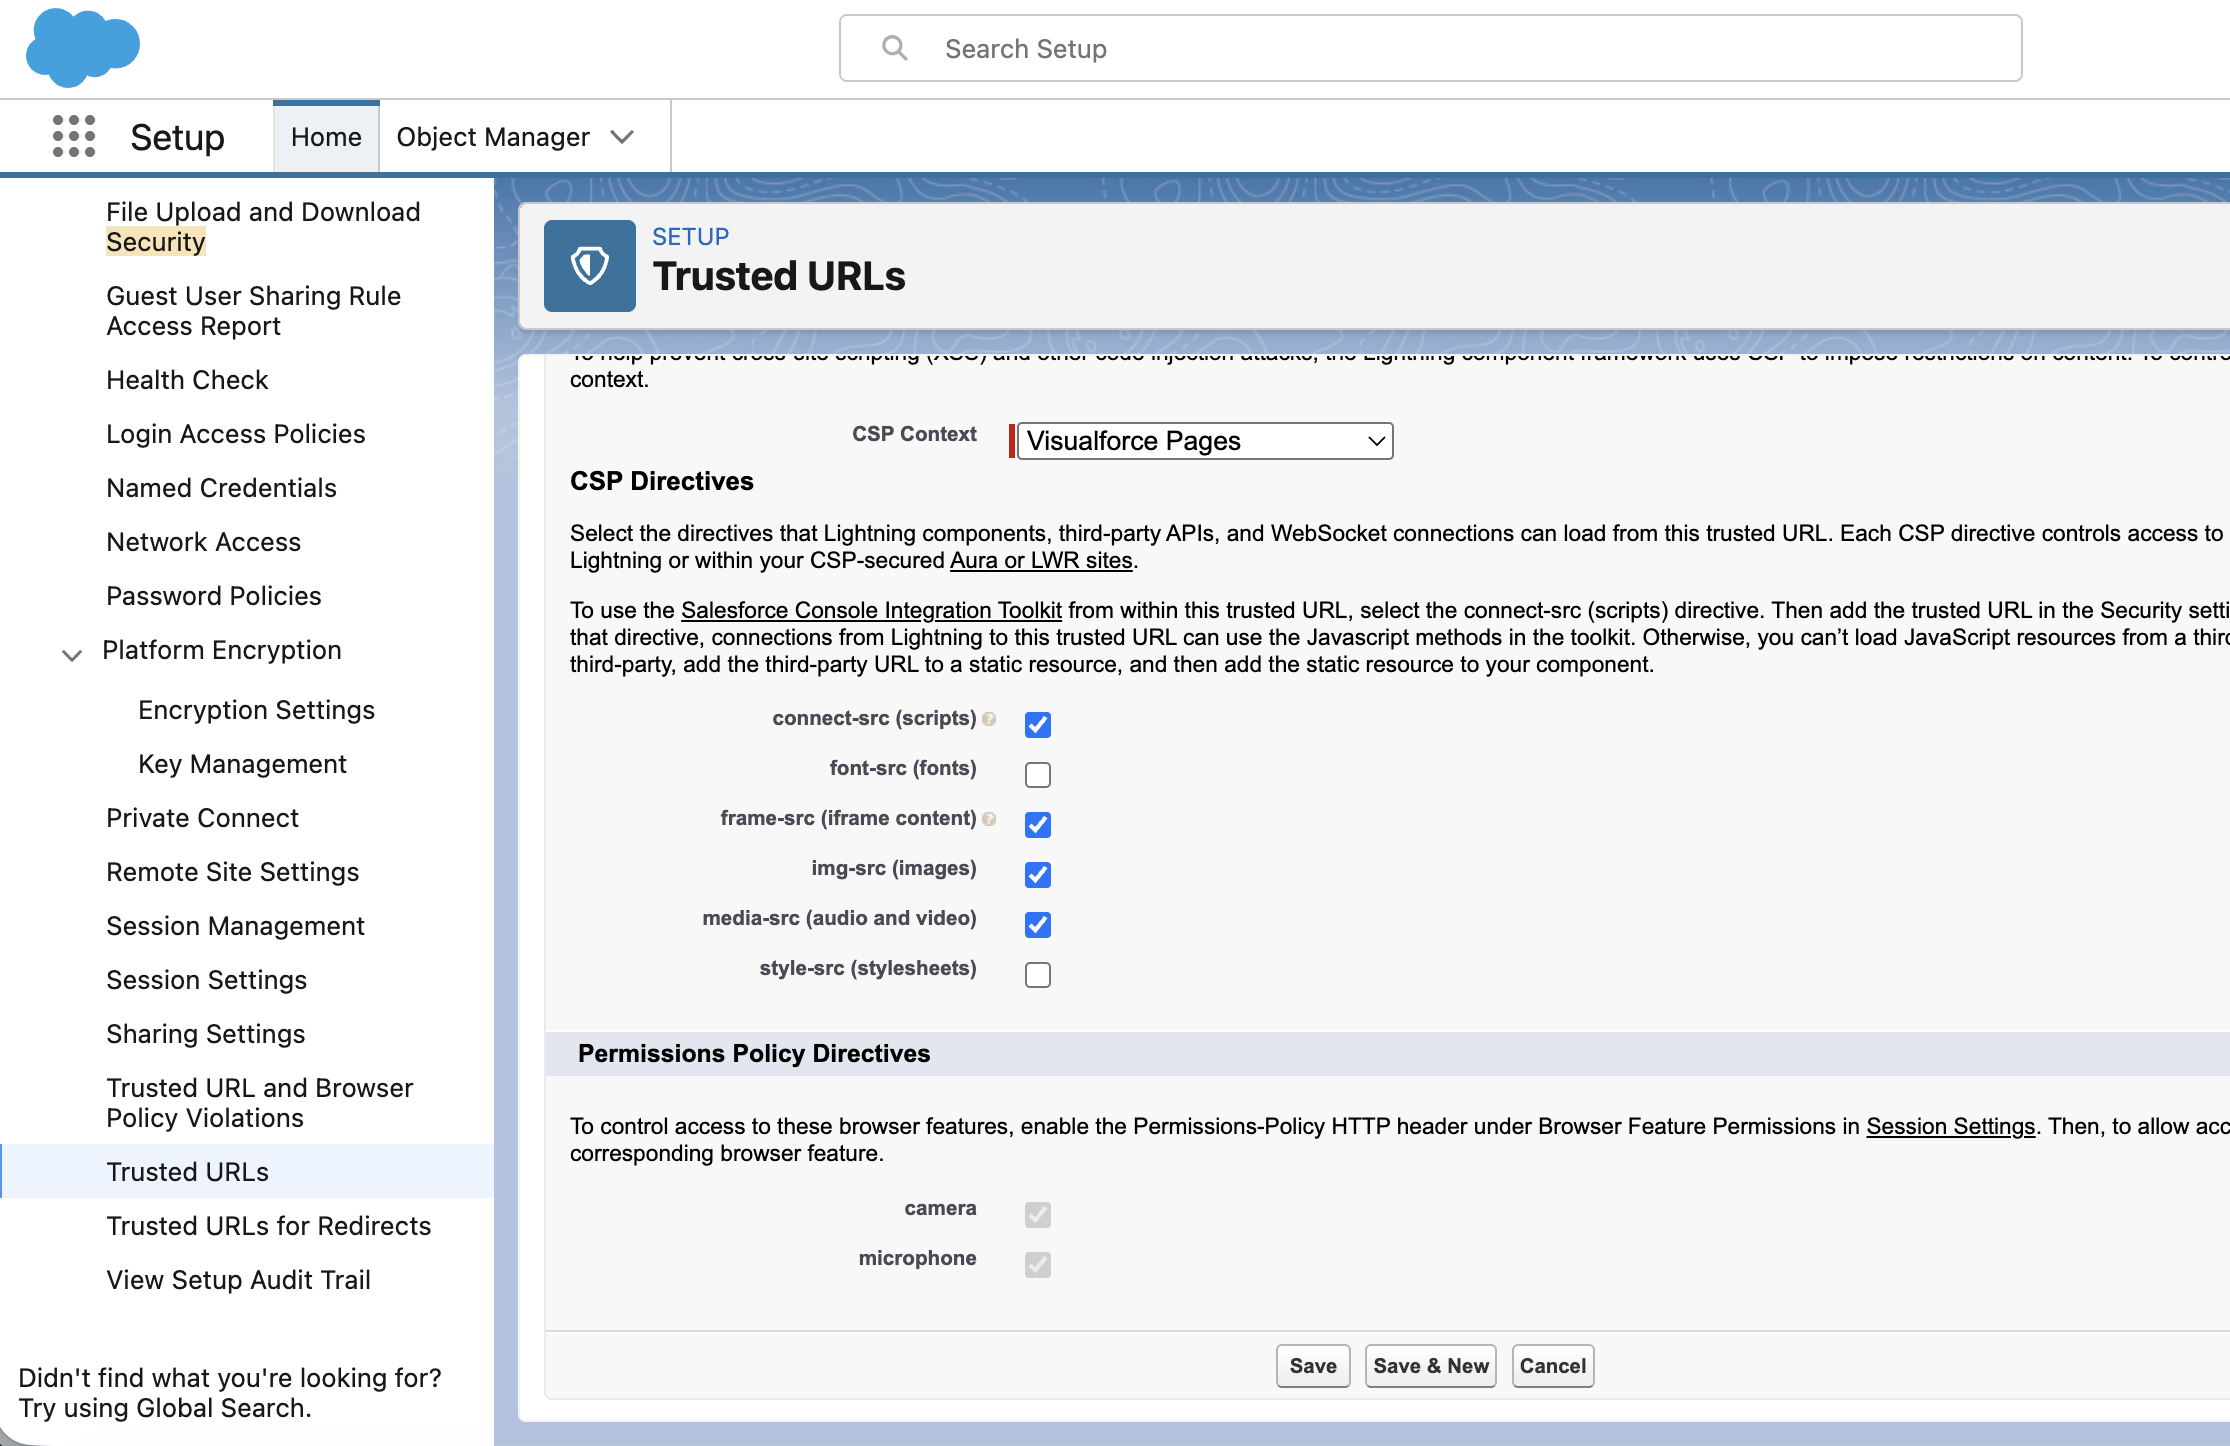This screenshot has height=1446, width=2230.
Task: Select Trusted URLs in the sidebar
Action: pyautogui.click(x=188, y=1172)
